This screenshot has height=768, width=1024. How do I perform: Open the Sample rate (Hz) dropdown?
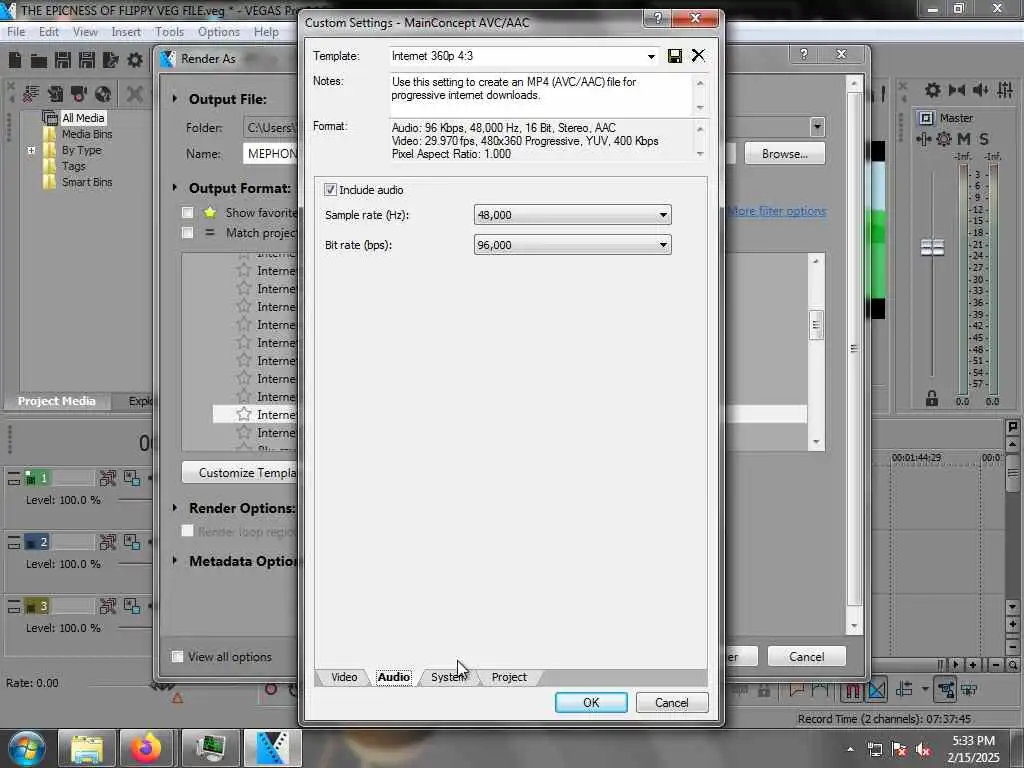[x=572, y=215]
